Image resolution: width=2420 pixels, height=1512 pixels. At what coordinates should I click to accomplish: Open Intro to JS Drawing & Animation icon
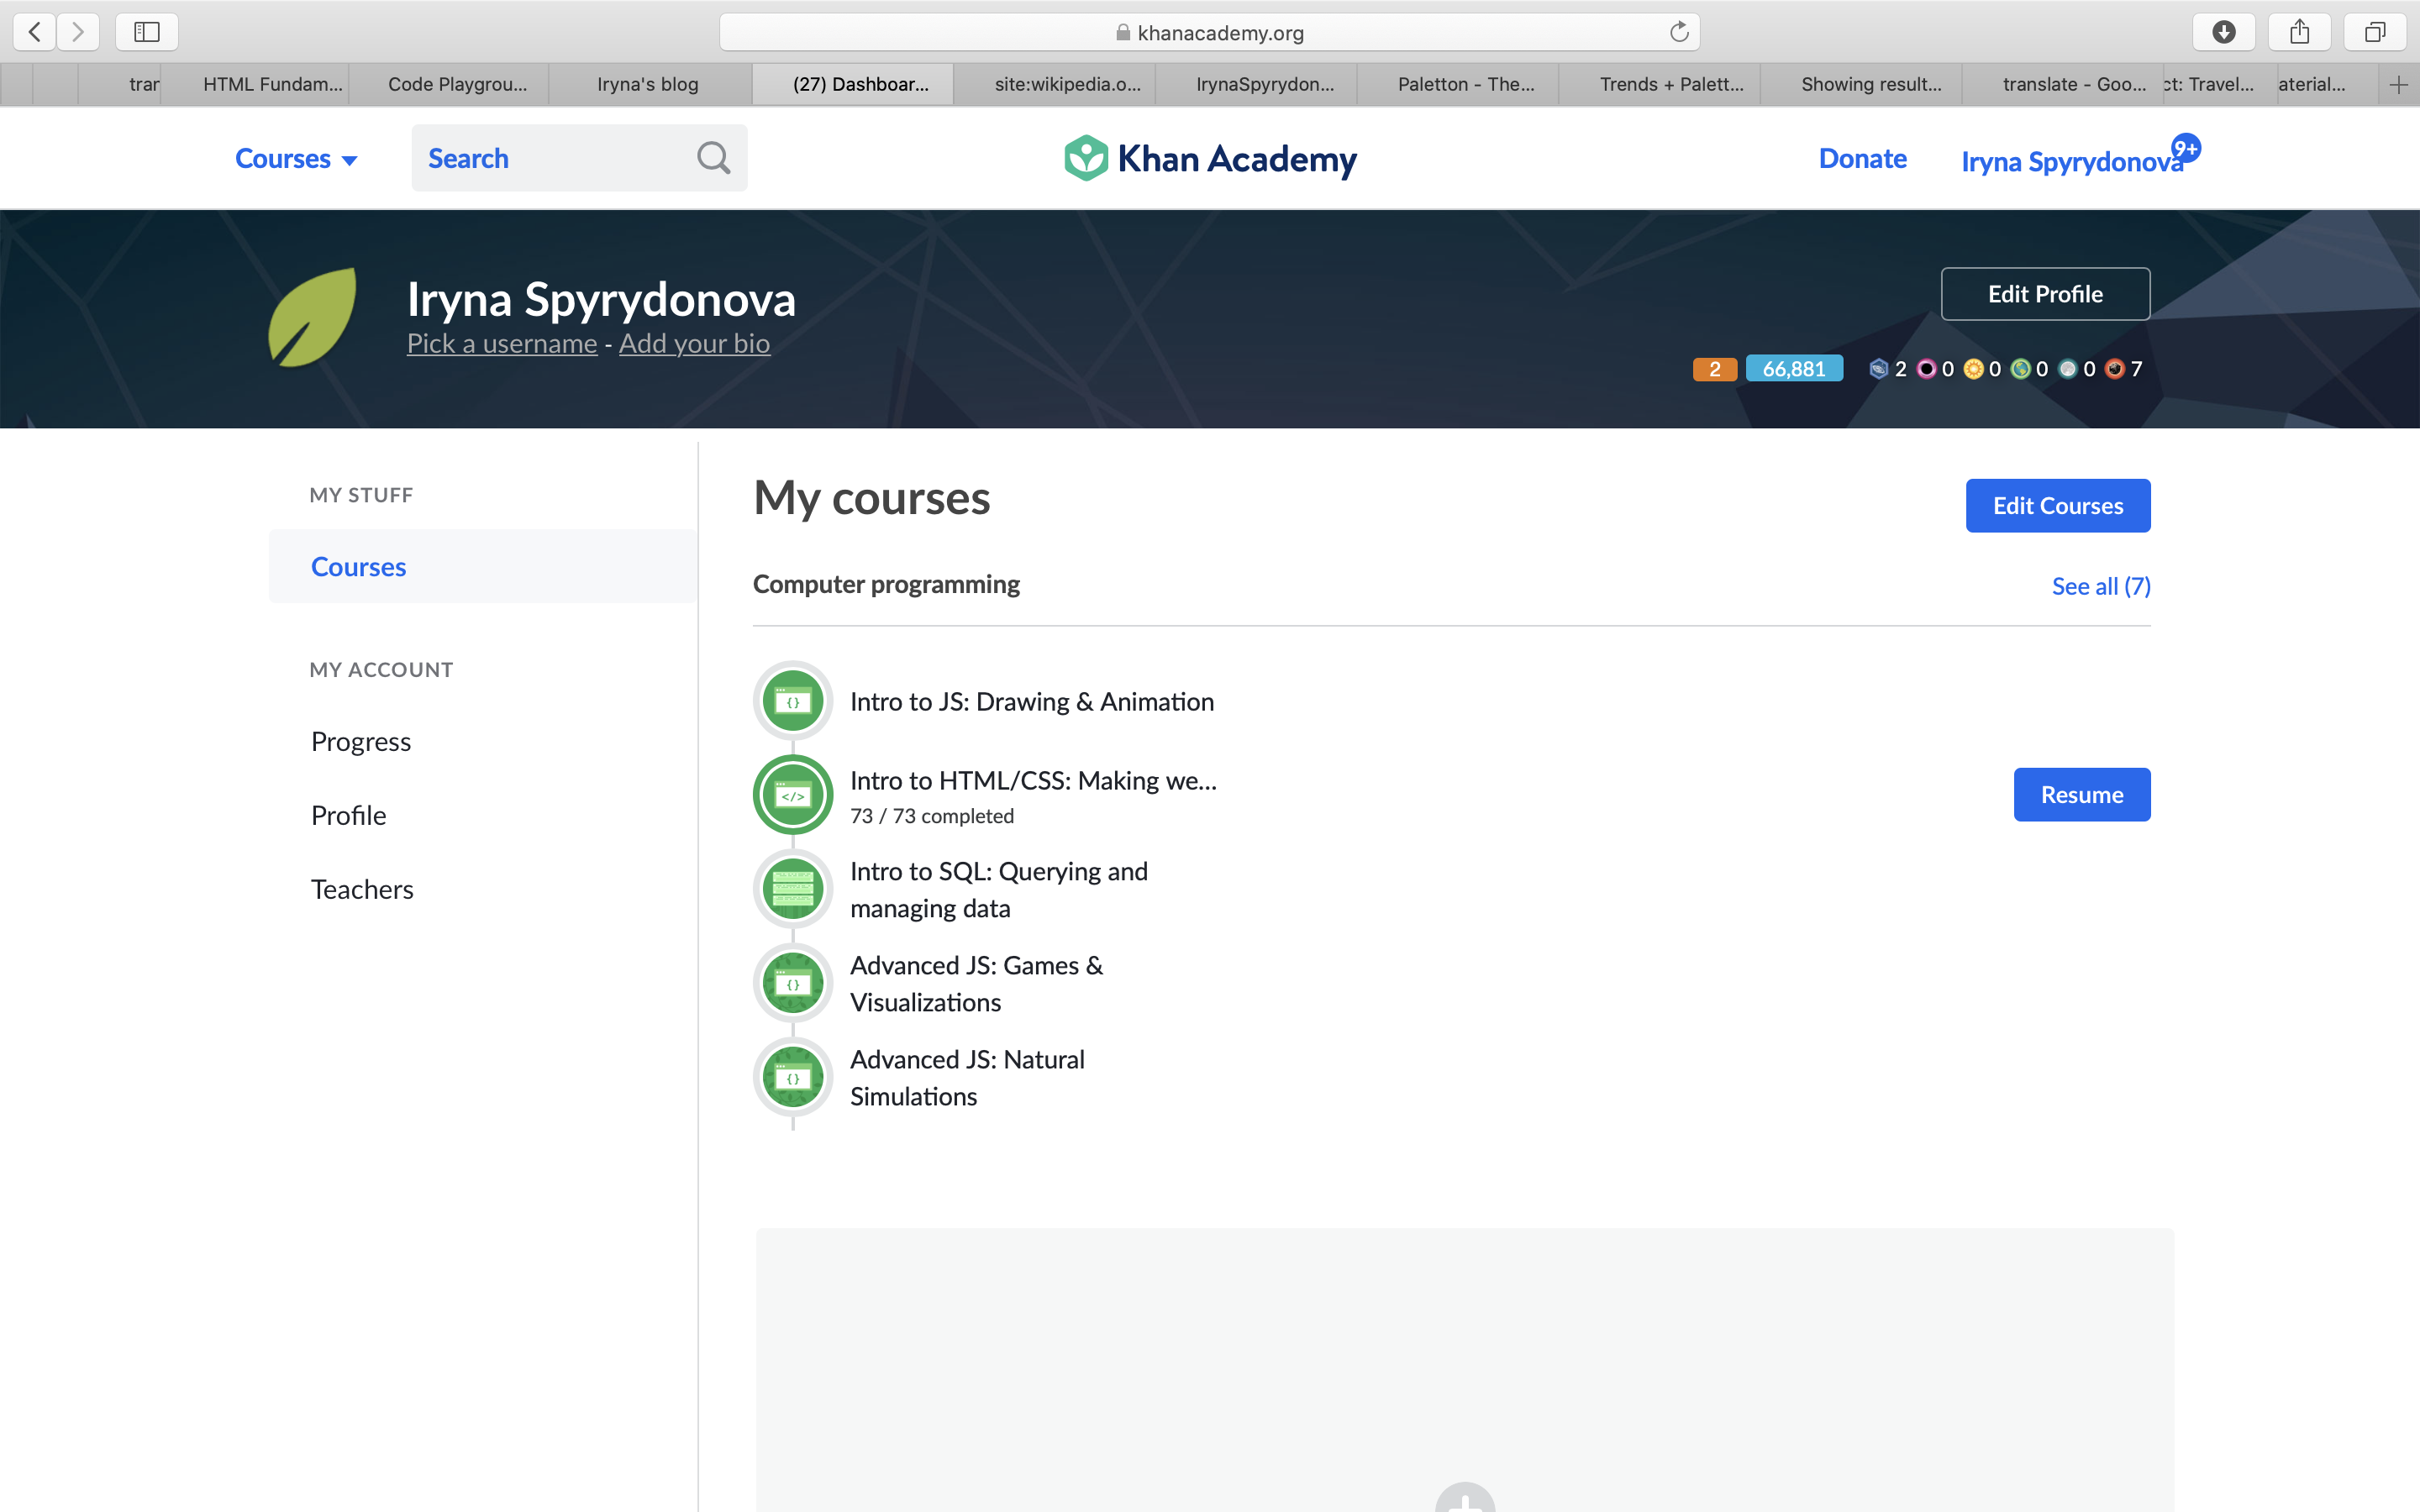click(793, 701)
